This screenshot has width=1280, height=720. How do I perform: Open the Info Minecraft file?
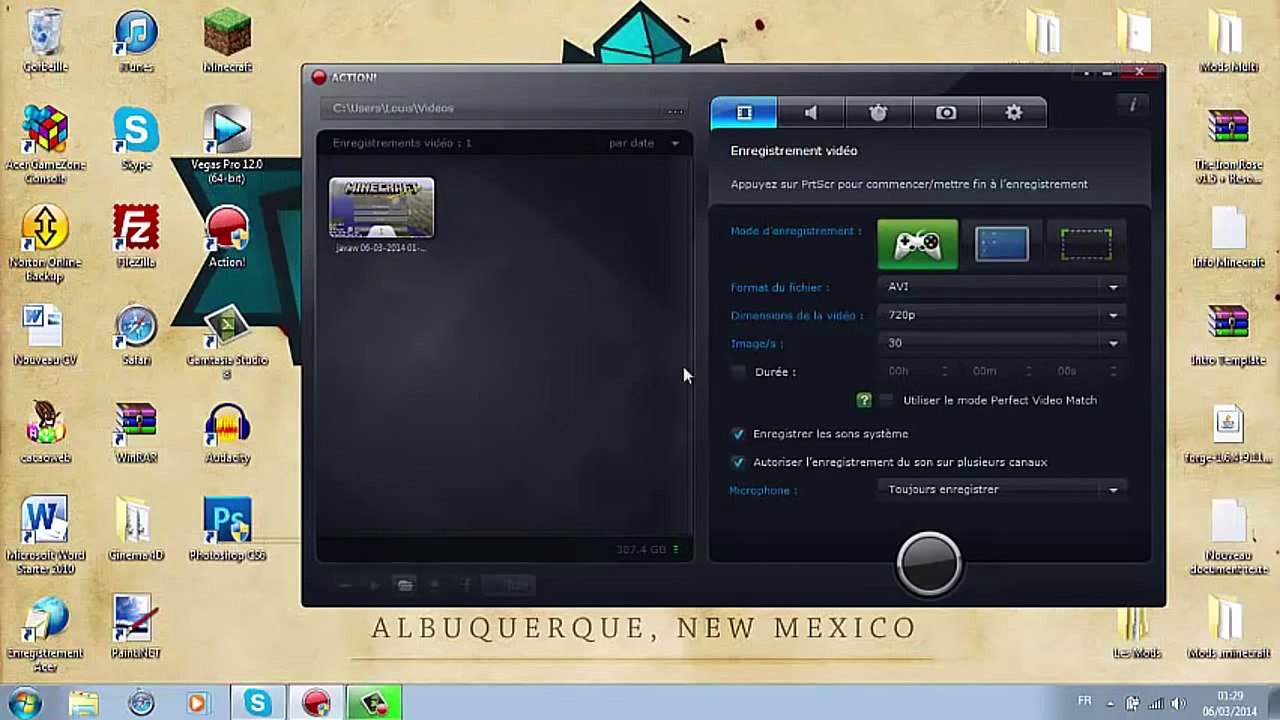(x=1228, y=237)
